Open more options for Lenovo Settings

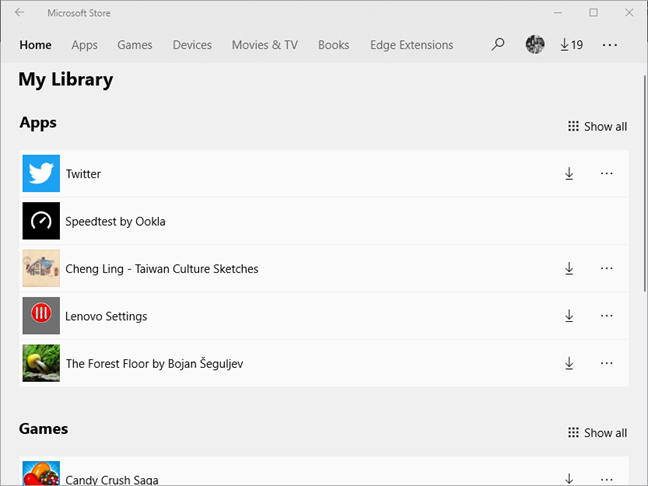coord(606,316)
